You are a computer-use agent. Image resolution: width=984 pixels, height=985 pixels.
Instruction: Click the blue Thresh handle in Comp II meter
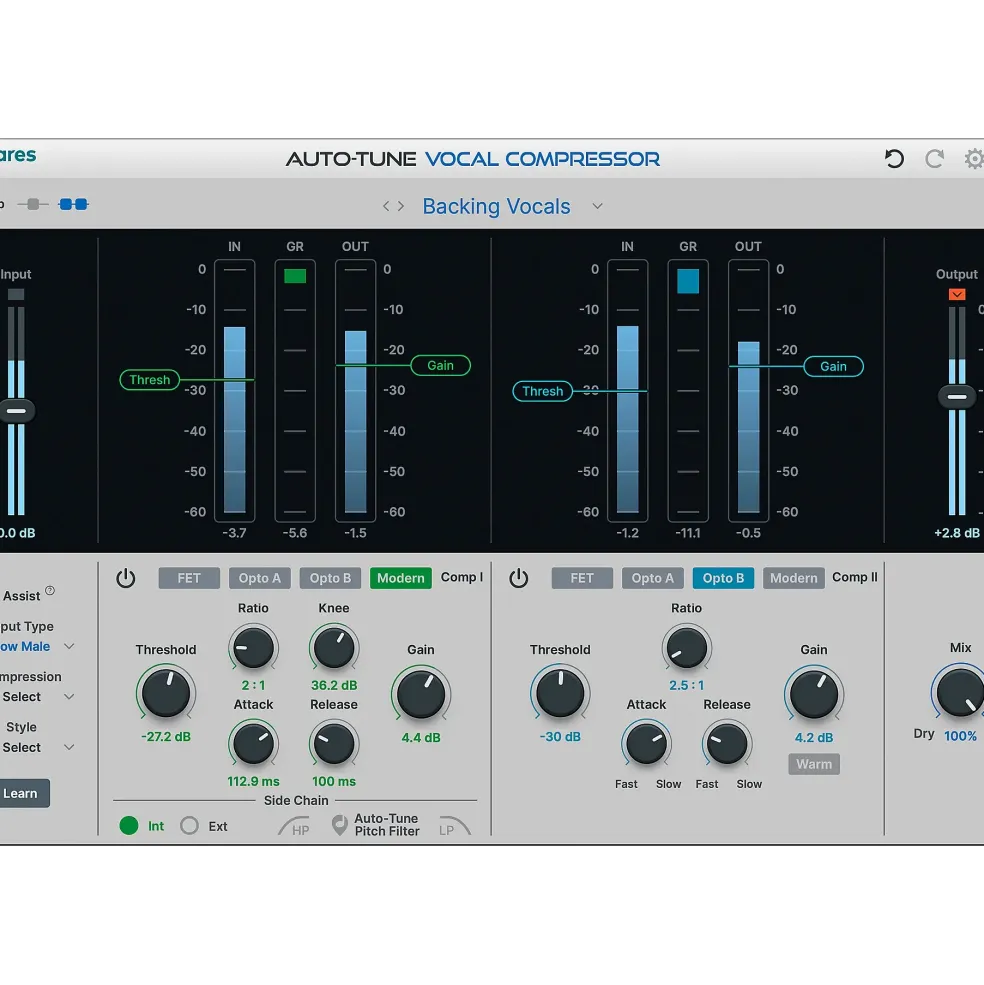(x=543, y=391)
